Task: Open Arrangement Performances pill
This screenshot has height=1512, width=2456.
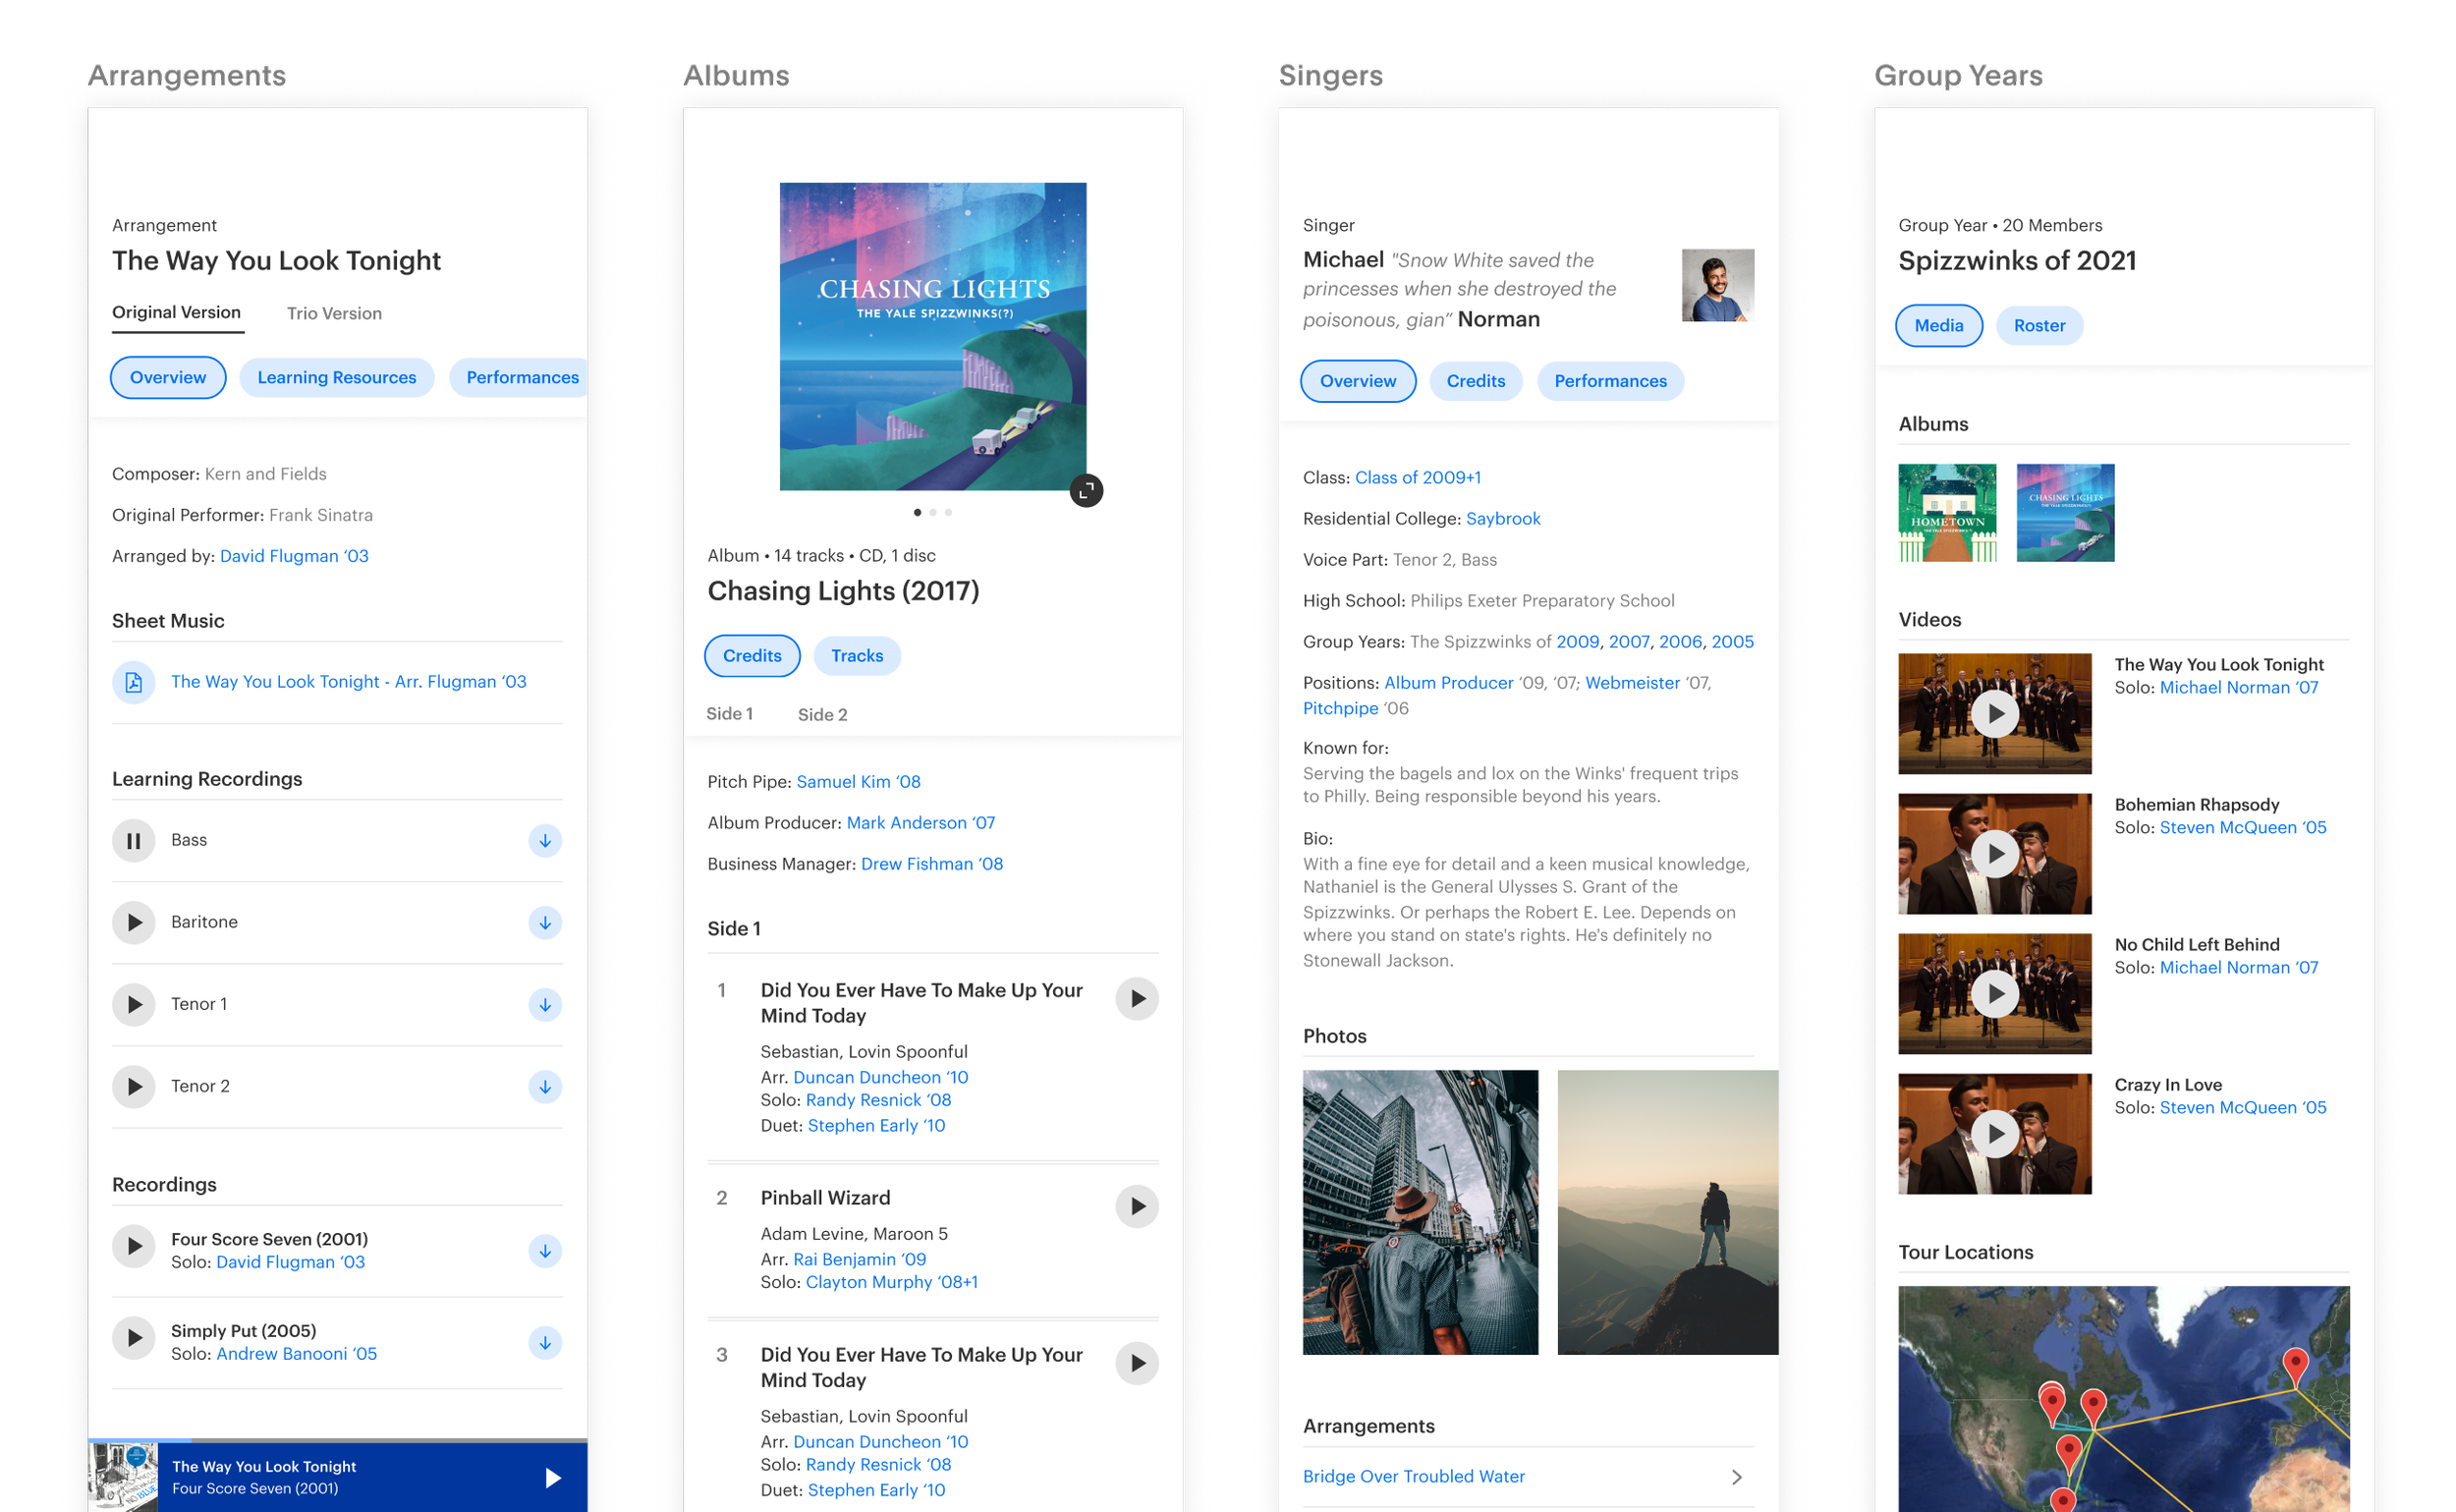Action: pyautogui.click(x=519, y=378)
